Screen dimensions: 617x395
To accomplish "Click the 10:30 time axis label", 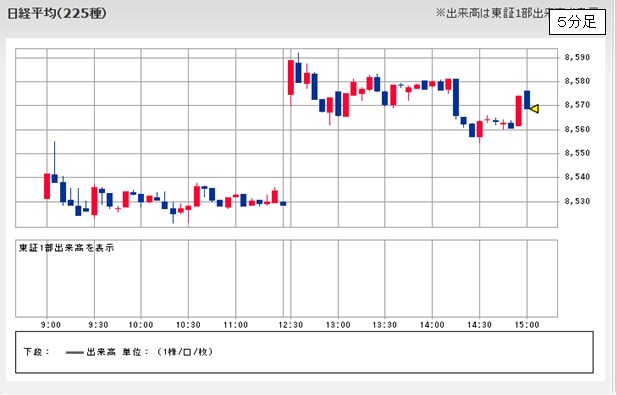I will click(x=188, y=325).
